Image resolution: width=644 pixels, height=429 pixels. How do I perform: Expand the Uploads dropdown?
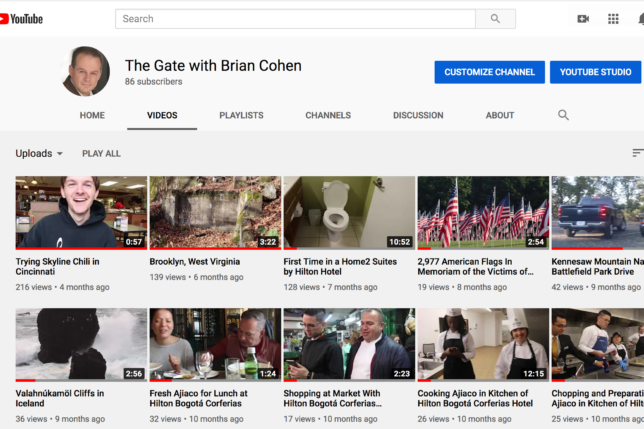click(x=39, y=154)
